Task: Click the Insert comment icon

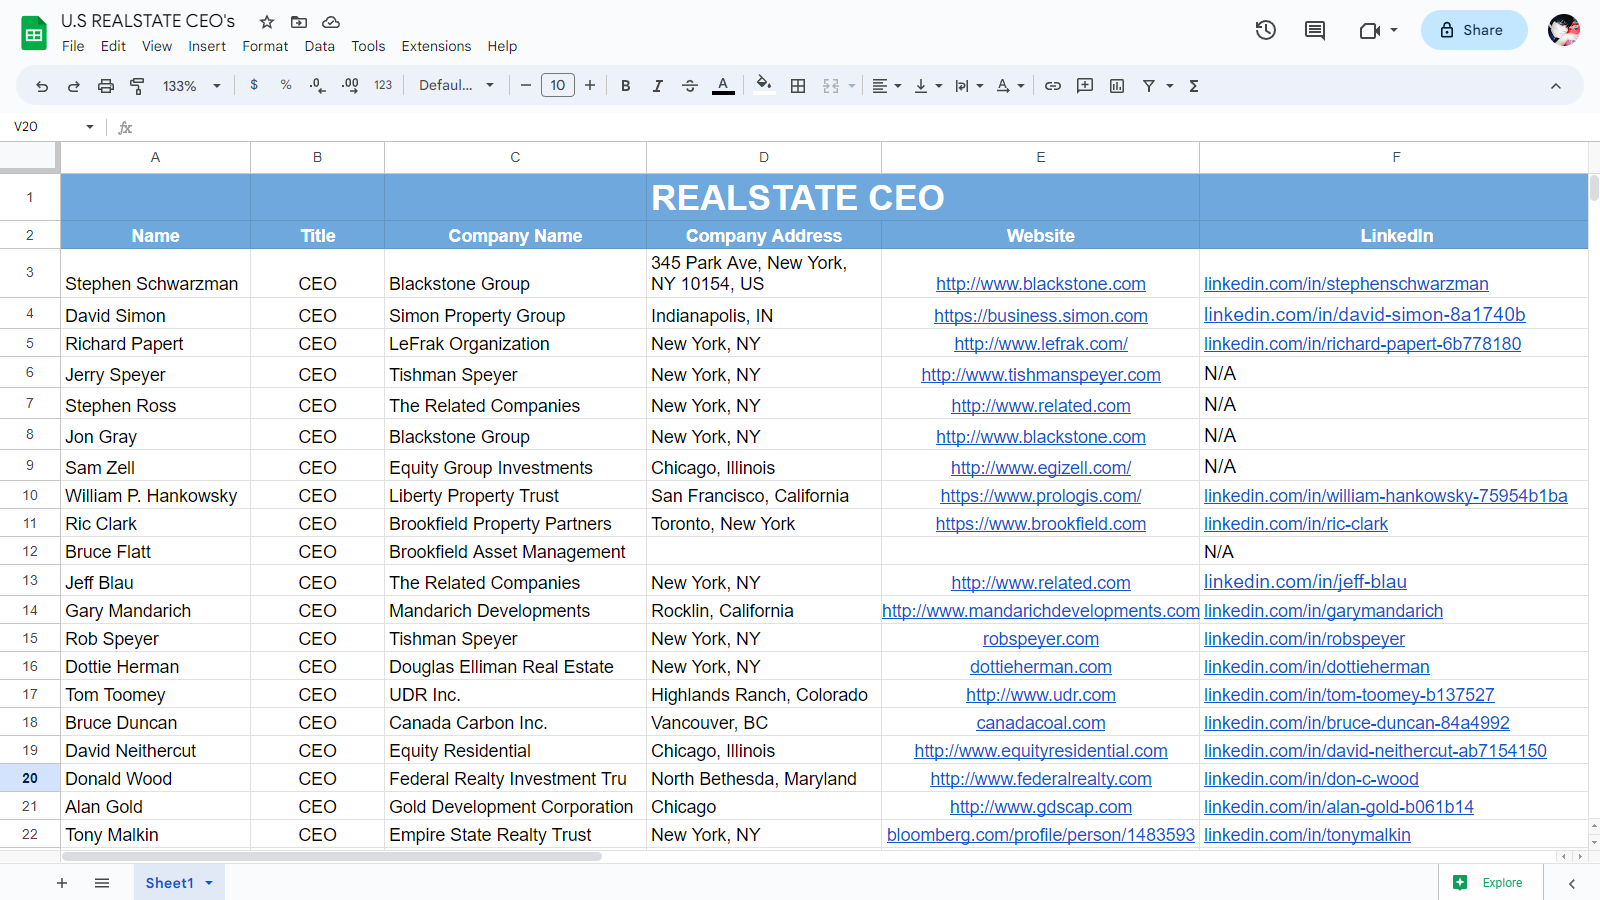Action: tap(1085, 86)
